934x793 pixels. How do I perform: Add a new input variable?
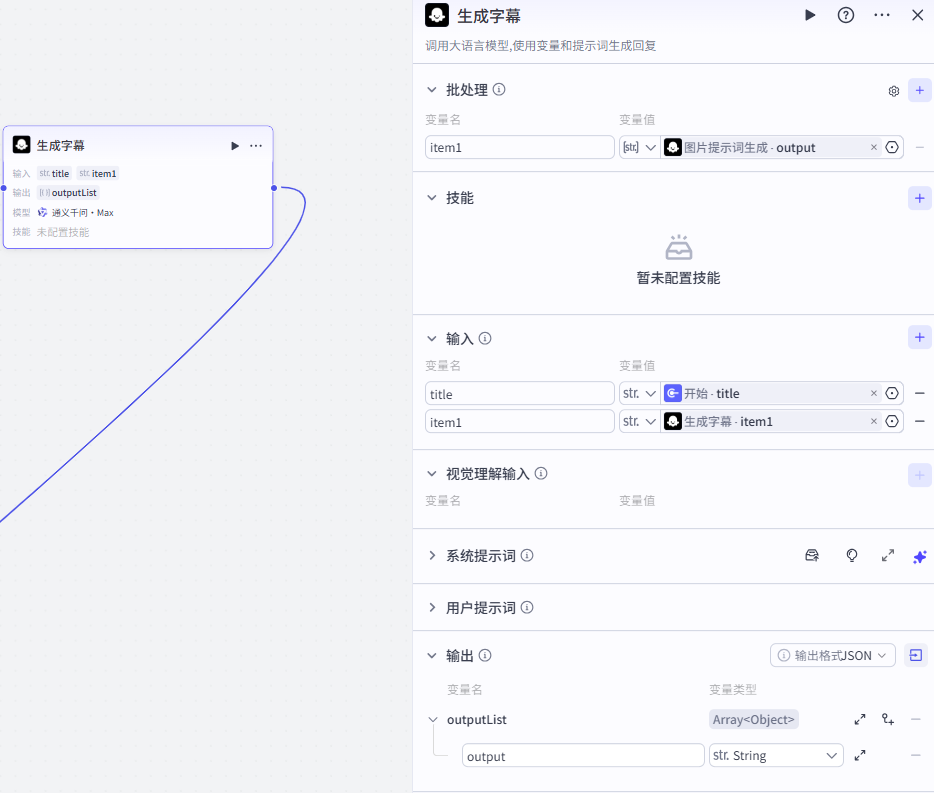click(x=919, y=337)
